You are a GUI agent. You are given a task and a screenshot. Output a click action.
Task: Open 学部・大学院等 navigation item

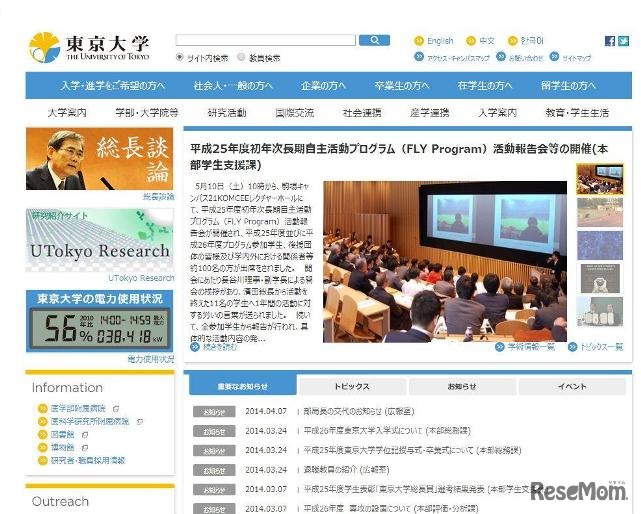point(147,112)
